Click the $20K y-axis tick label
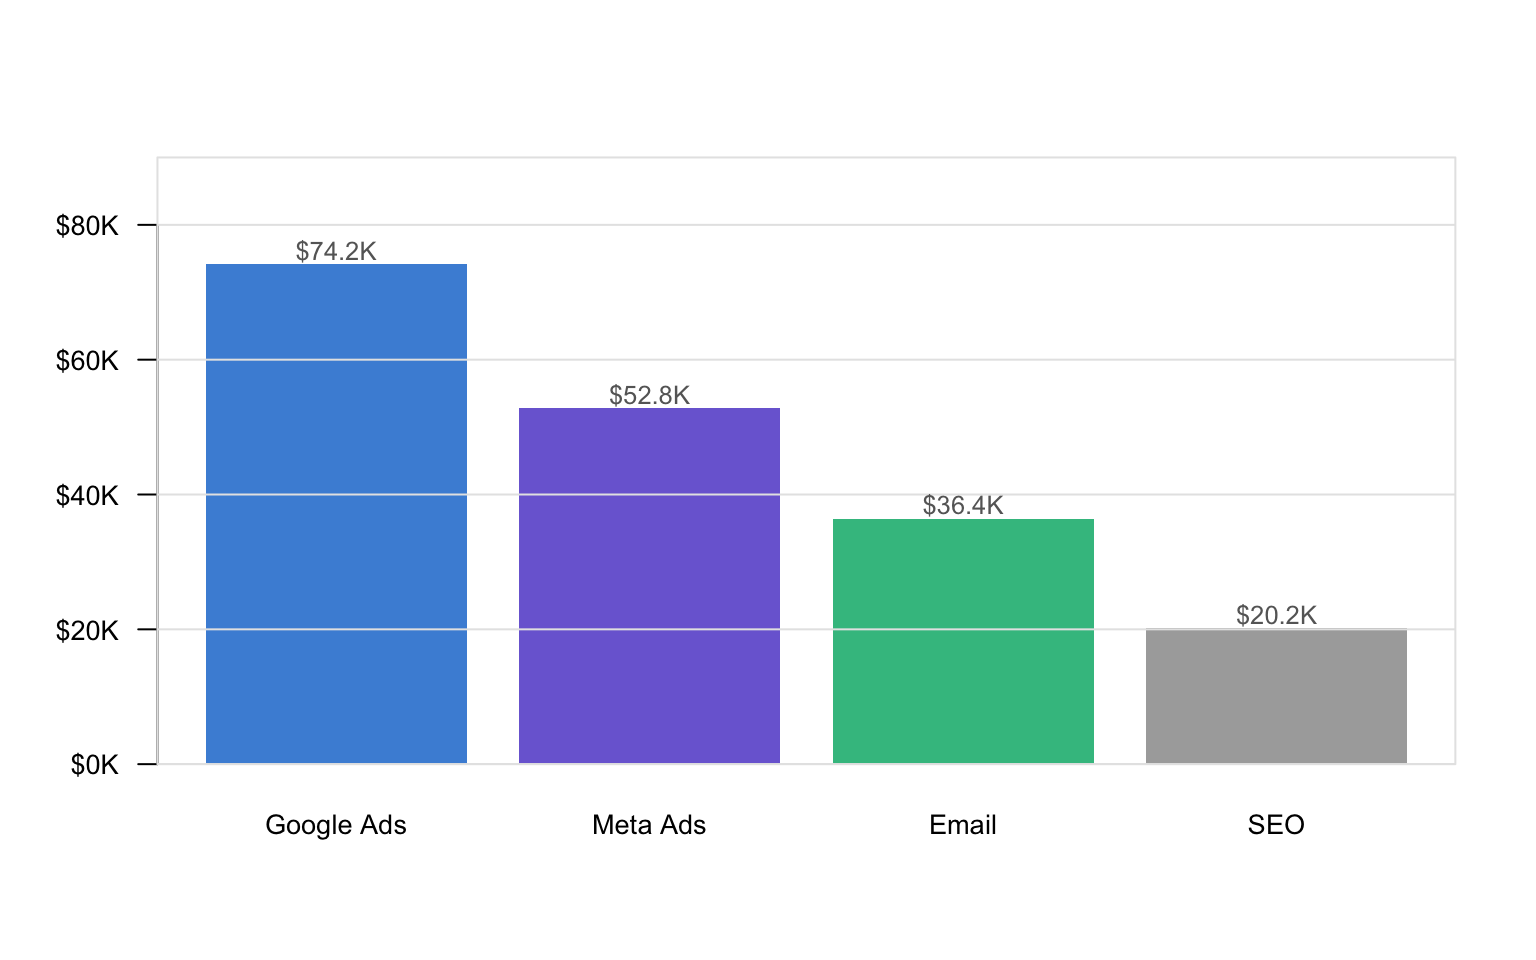Image resolution: width=1536 pixels, height=960 pixels. 87,631
